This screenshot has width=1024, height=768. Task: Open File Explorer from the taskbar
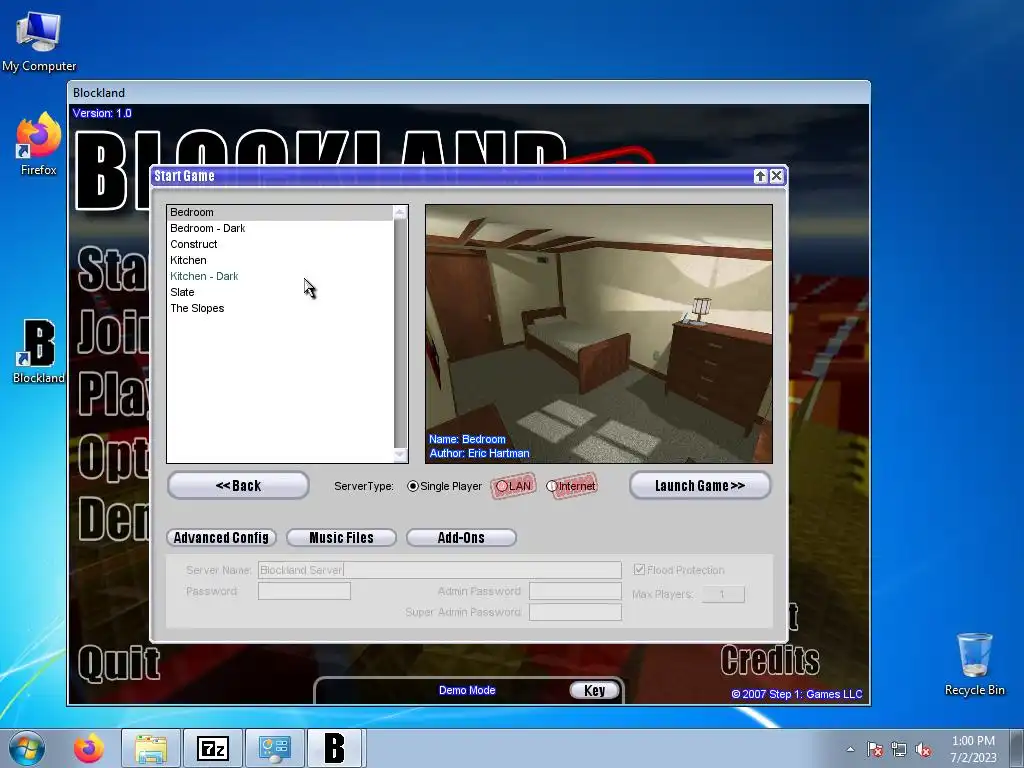(151, 748)
